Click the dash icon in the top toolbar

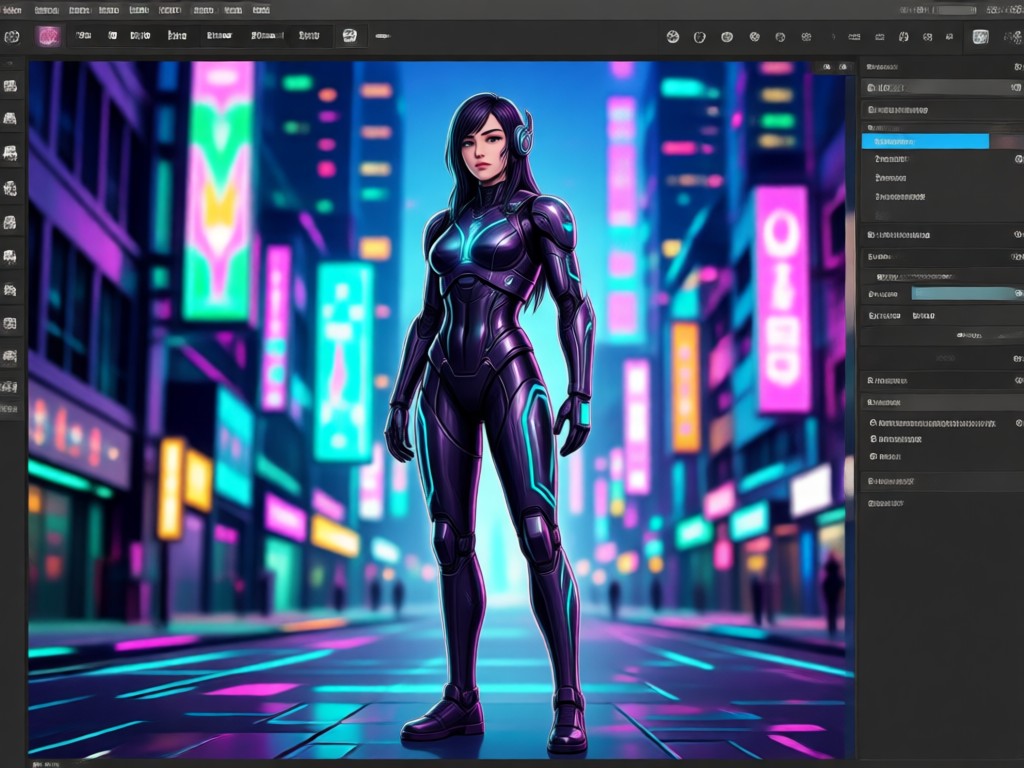click(383, 36)
